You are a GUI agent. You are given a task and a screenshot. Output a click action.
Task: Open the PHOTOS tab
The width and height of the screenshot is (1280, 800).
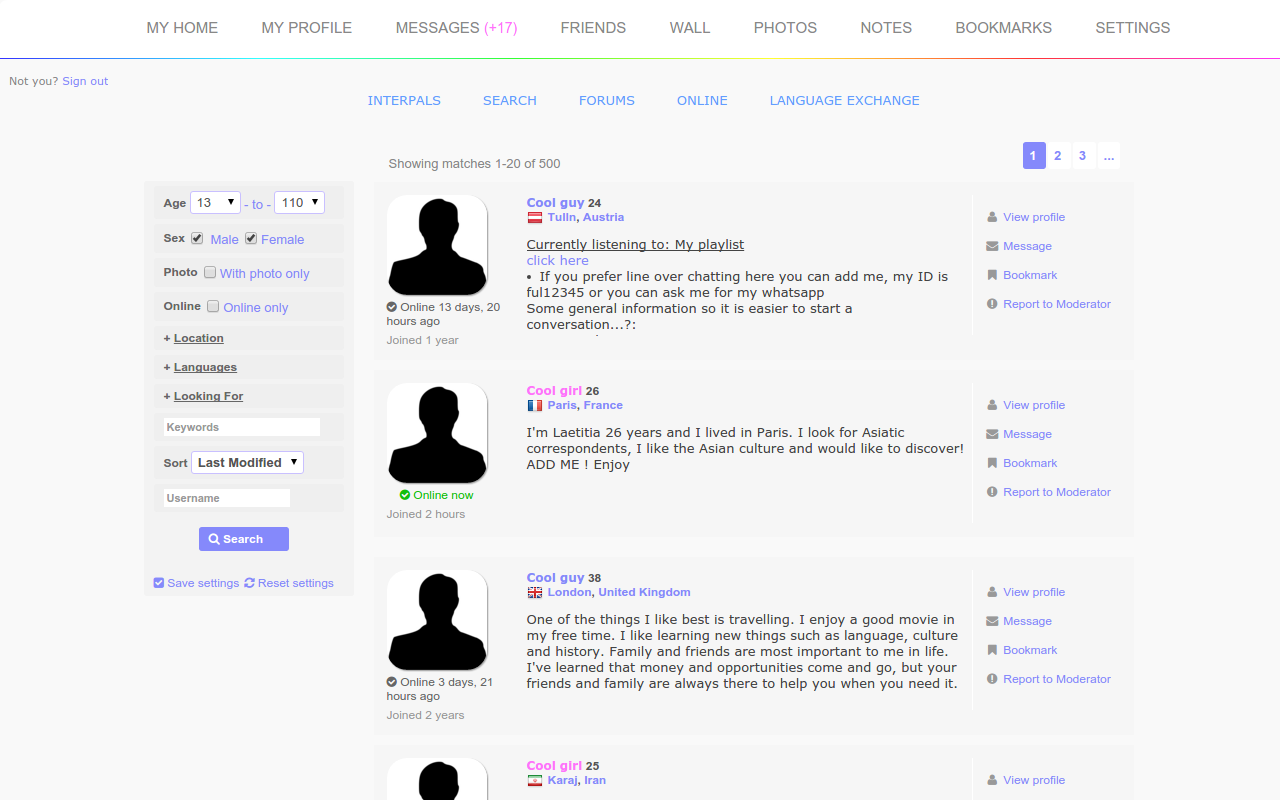[785, 28]
